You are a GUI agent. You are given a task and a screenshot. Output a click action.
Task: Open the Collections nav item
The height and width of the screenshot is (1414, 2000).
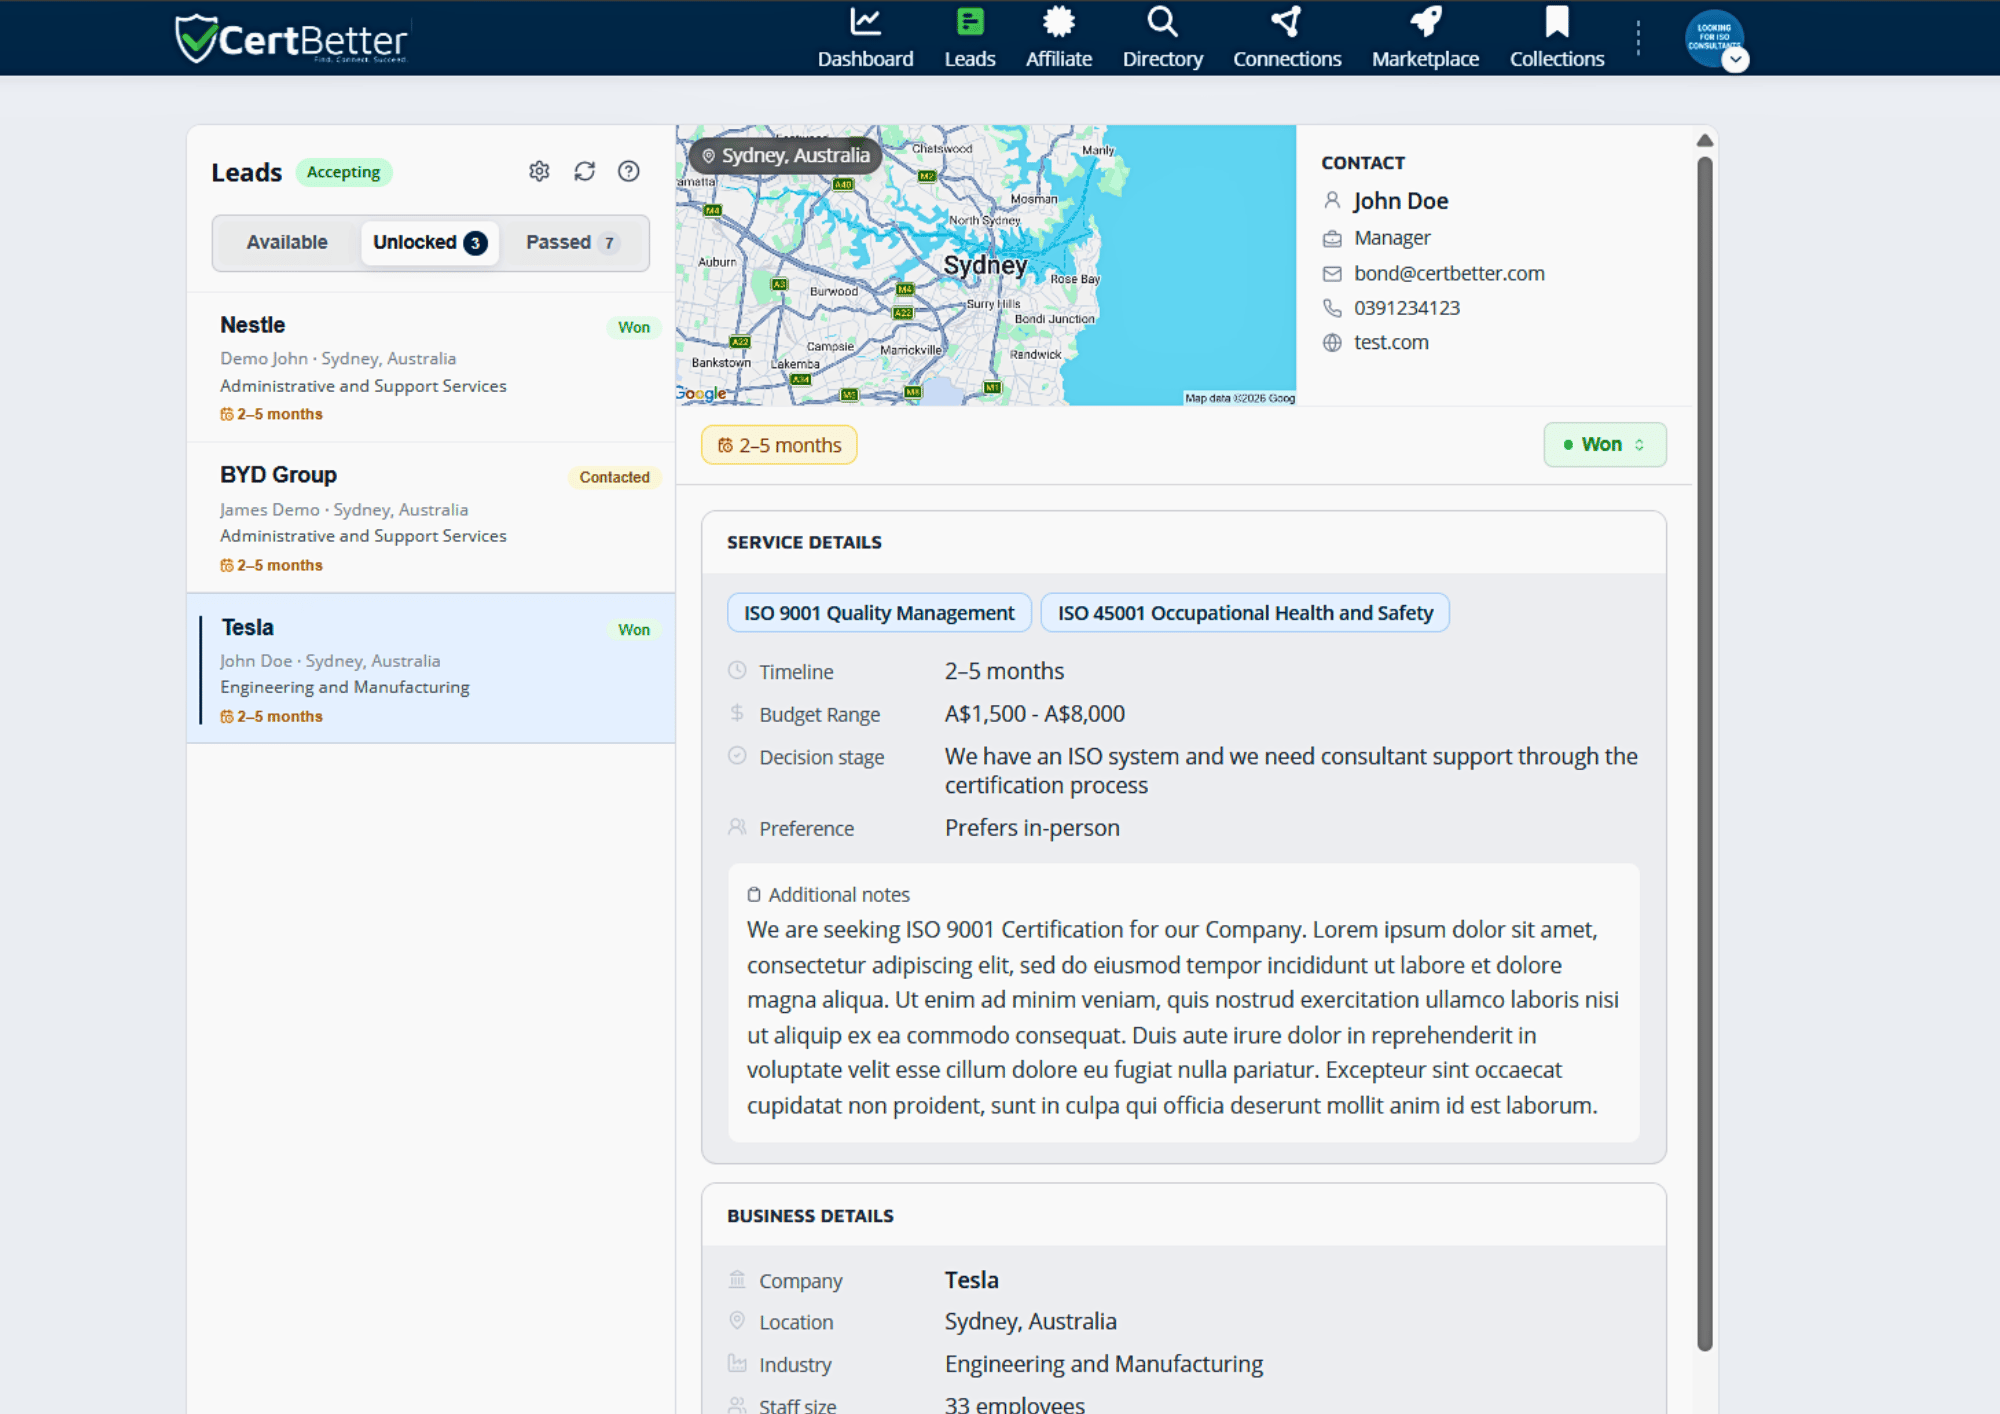pos(1556,39)
